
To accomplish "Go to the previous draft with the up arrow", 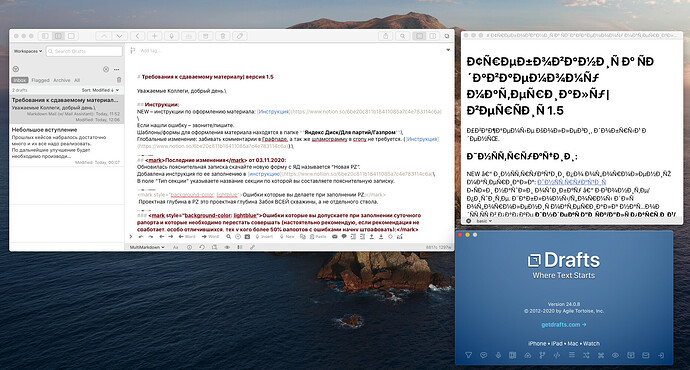I will [103, 36].
